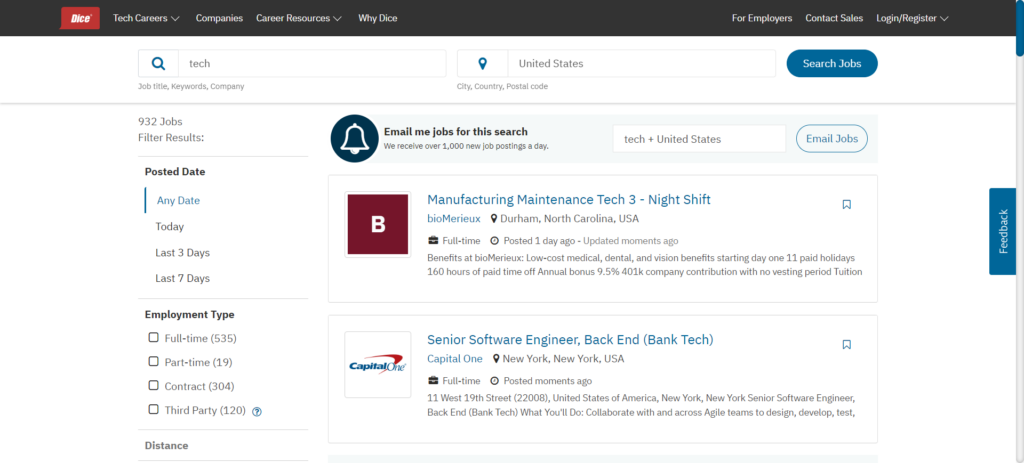Click the bell notification icon
1024x463 pixels.
pyautogui.click(x=355, y=138)
